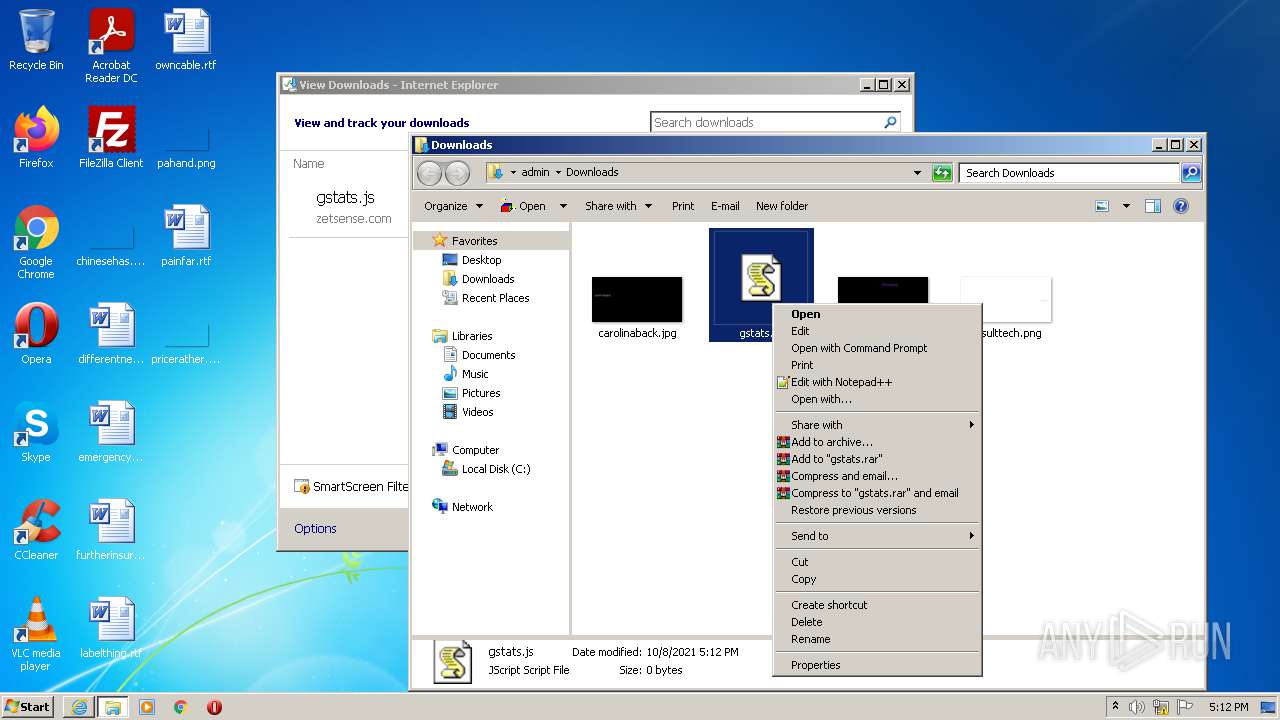Open painfar.rtf on the desktop
The height and width of the screenshot is (720, 1280).
186,236
